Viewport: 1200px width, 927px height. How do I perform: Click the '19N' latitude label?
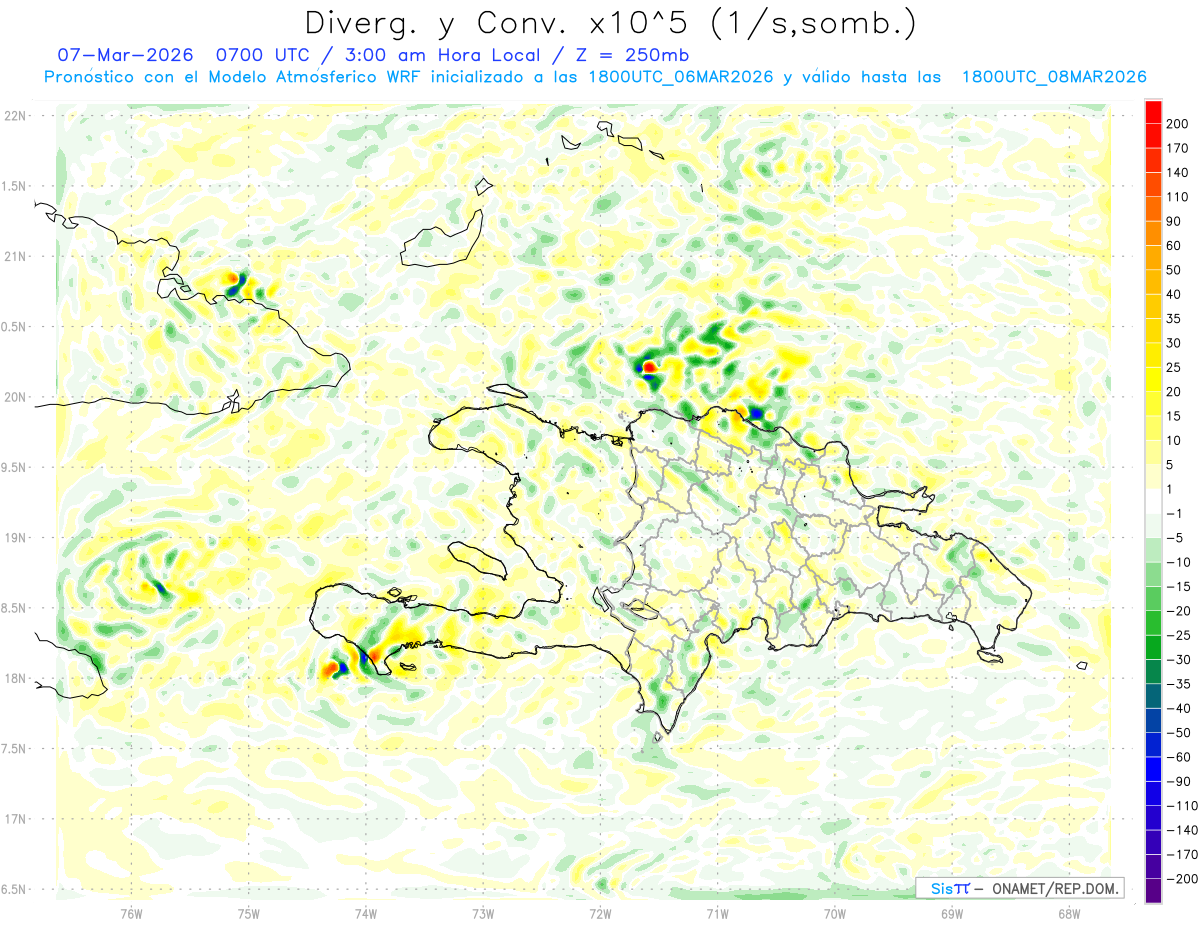tap(14, 538)
